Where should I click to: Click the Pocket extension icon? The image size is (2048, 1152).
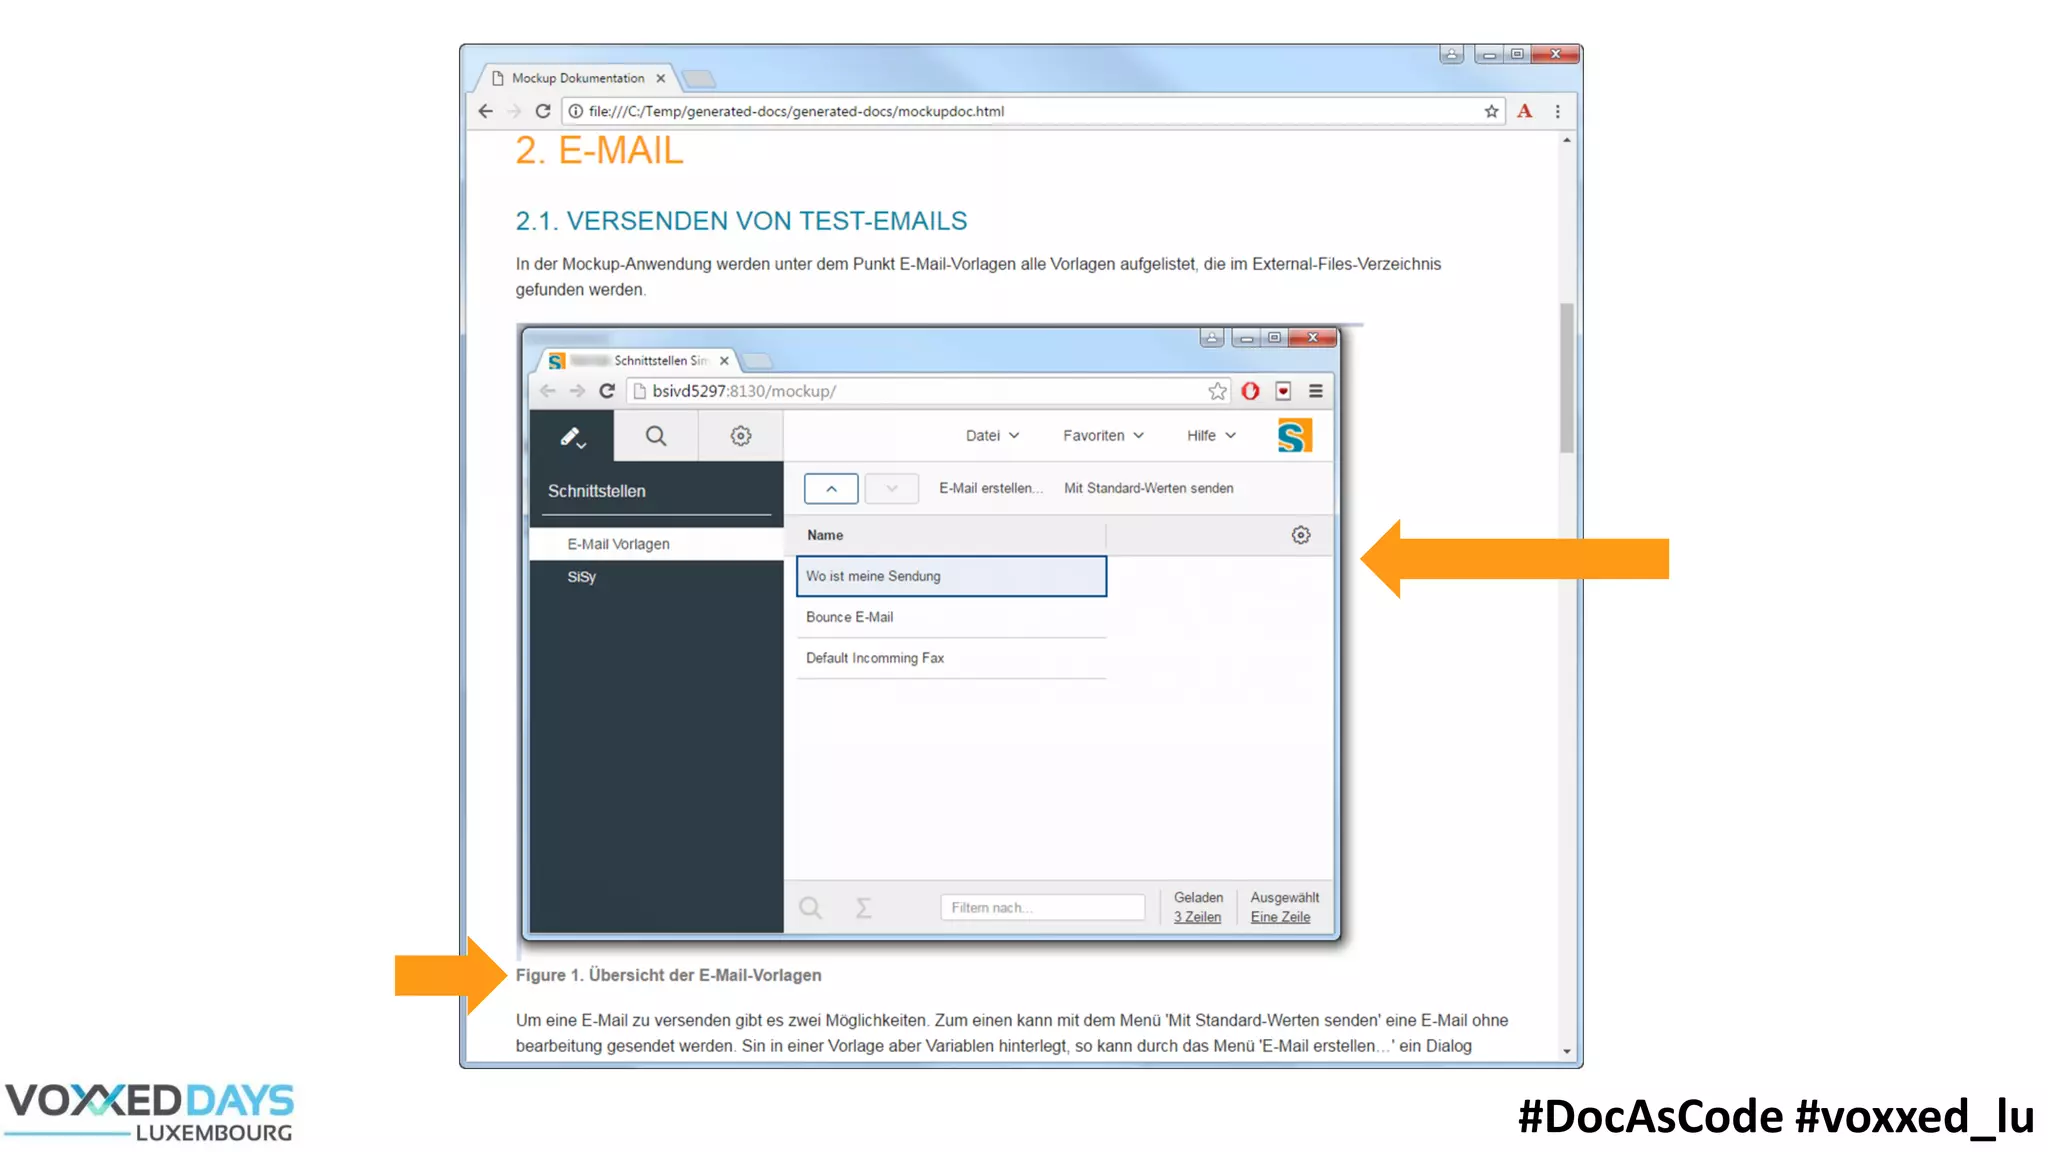(x=1283, y=391)
